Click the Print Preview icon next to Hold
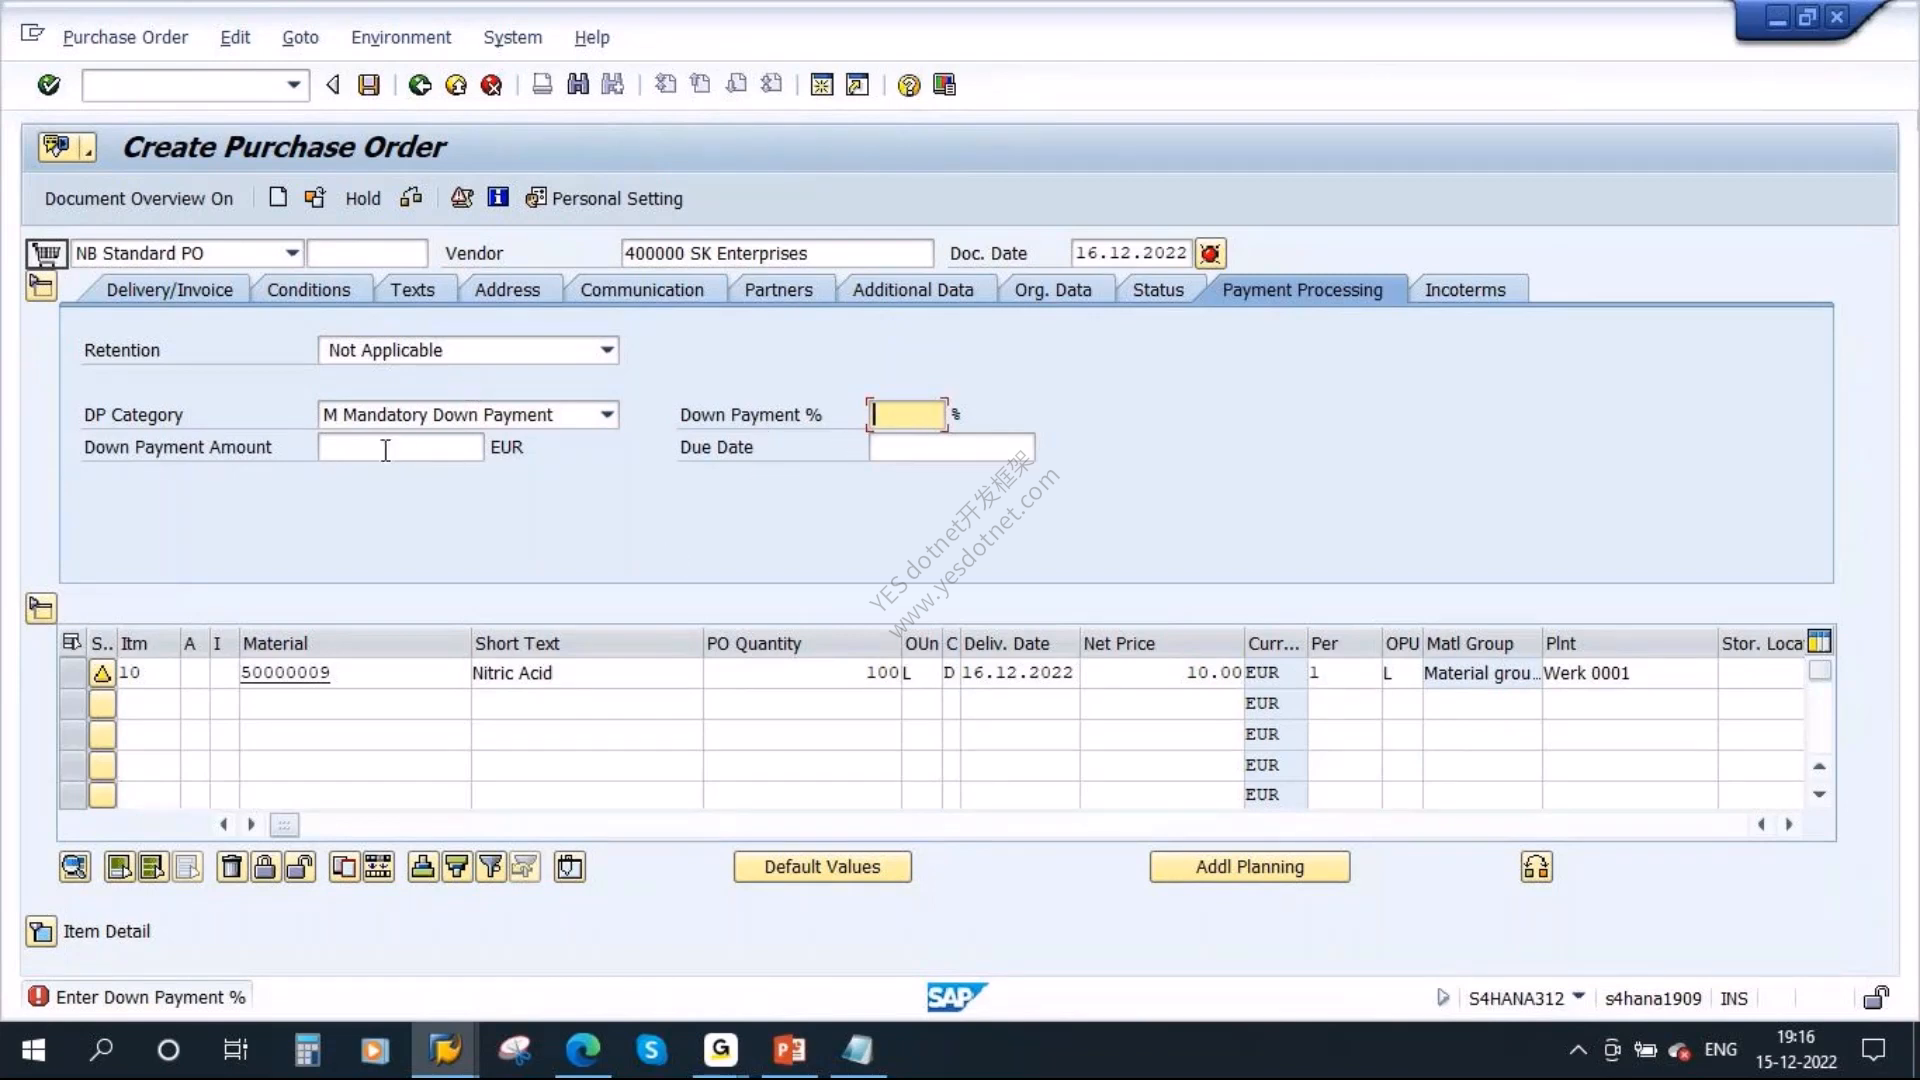This screenshot has height=1080, width=1920. [x=411, y=197]
